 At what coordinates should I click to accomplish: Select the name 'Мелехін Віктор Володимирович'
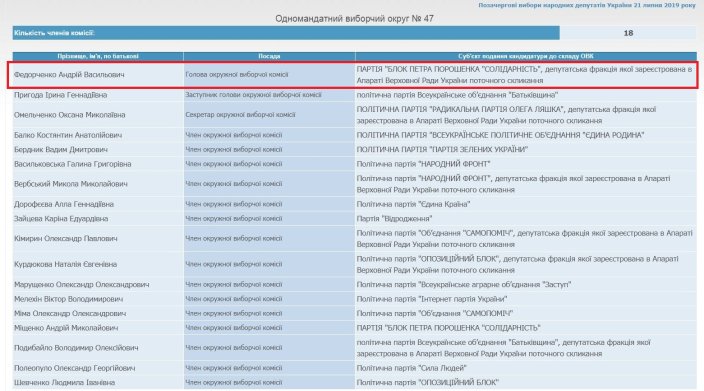click(x=68, y=299)
